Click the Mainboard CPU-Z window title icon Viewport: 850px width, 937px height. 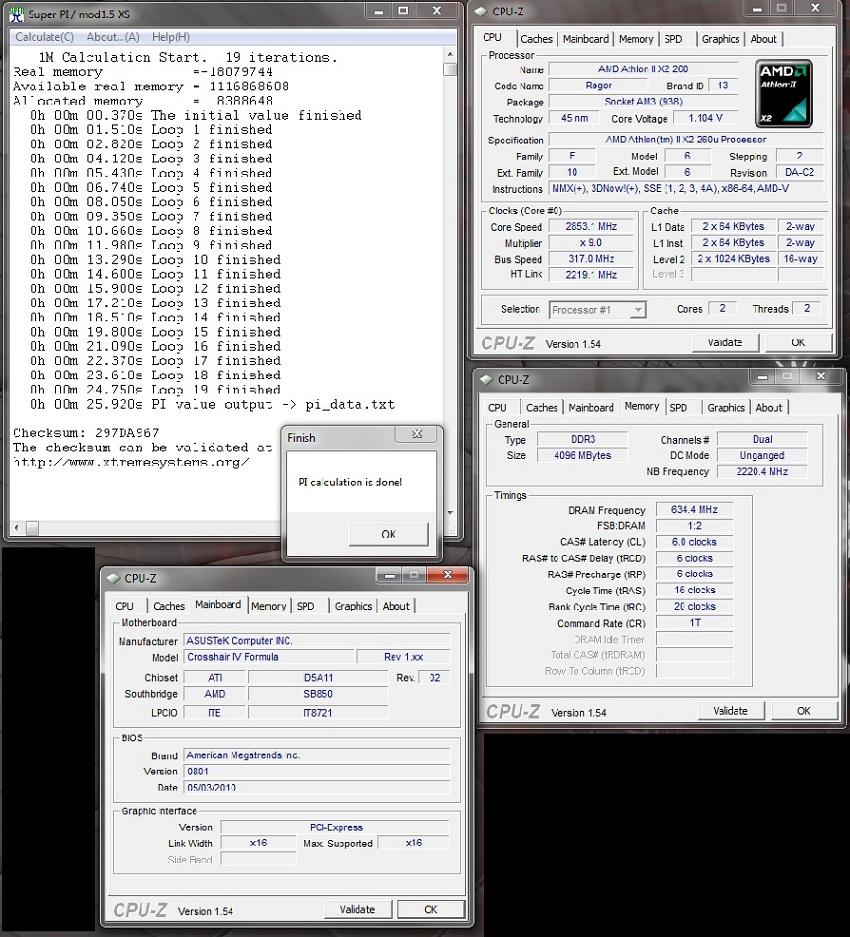tap(112, 578)
